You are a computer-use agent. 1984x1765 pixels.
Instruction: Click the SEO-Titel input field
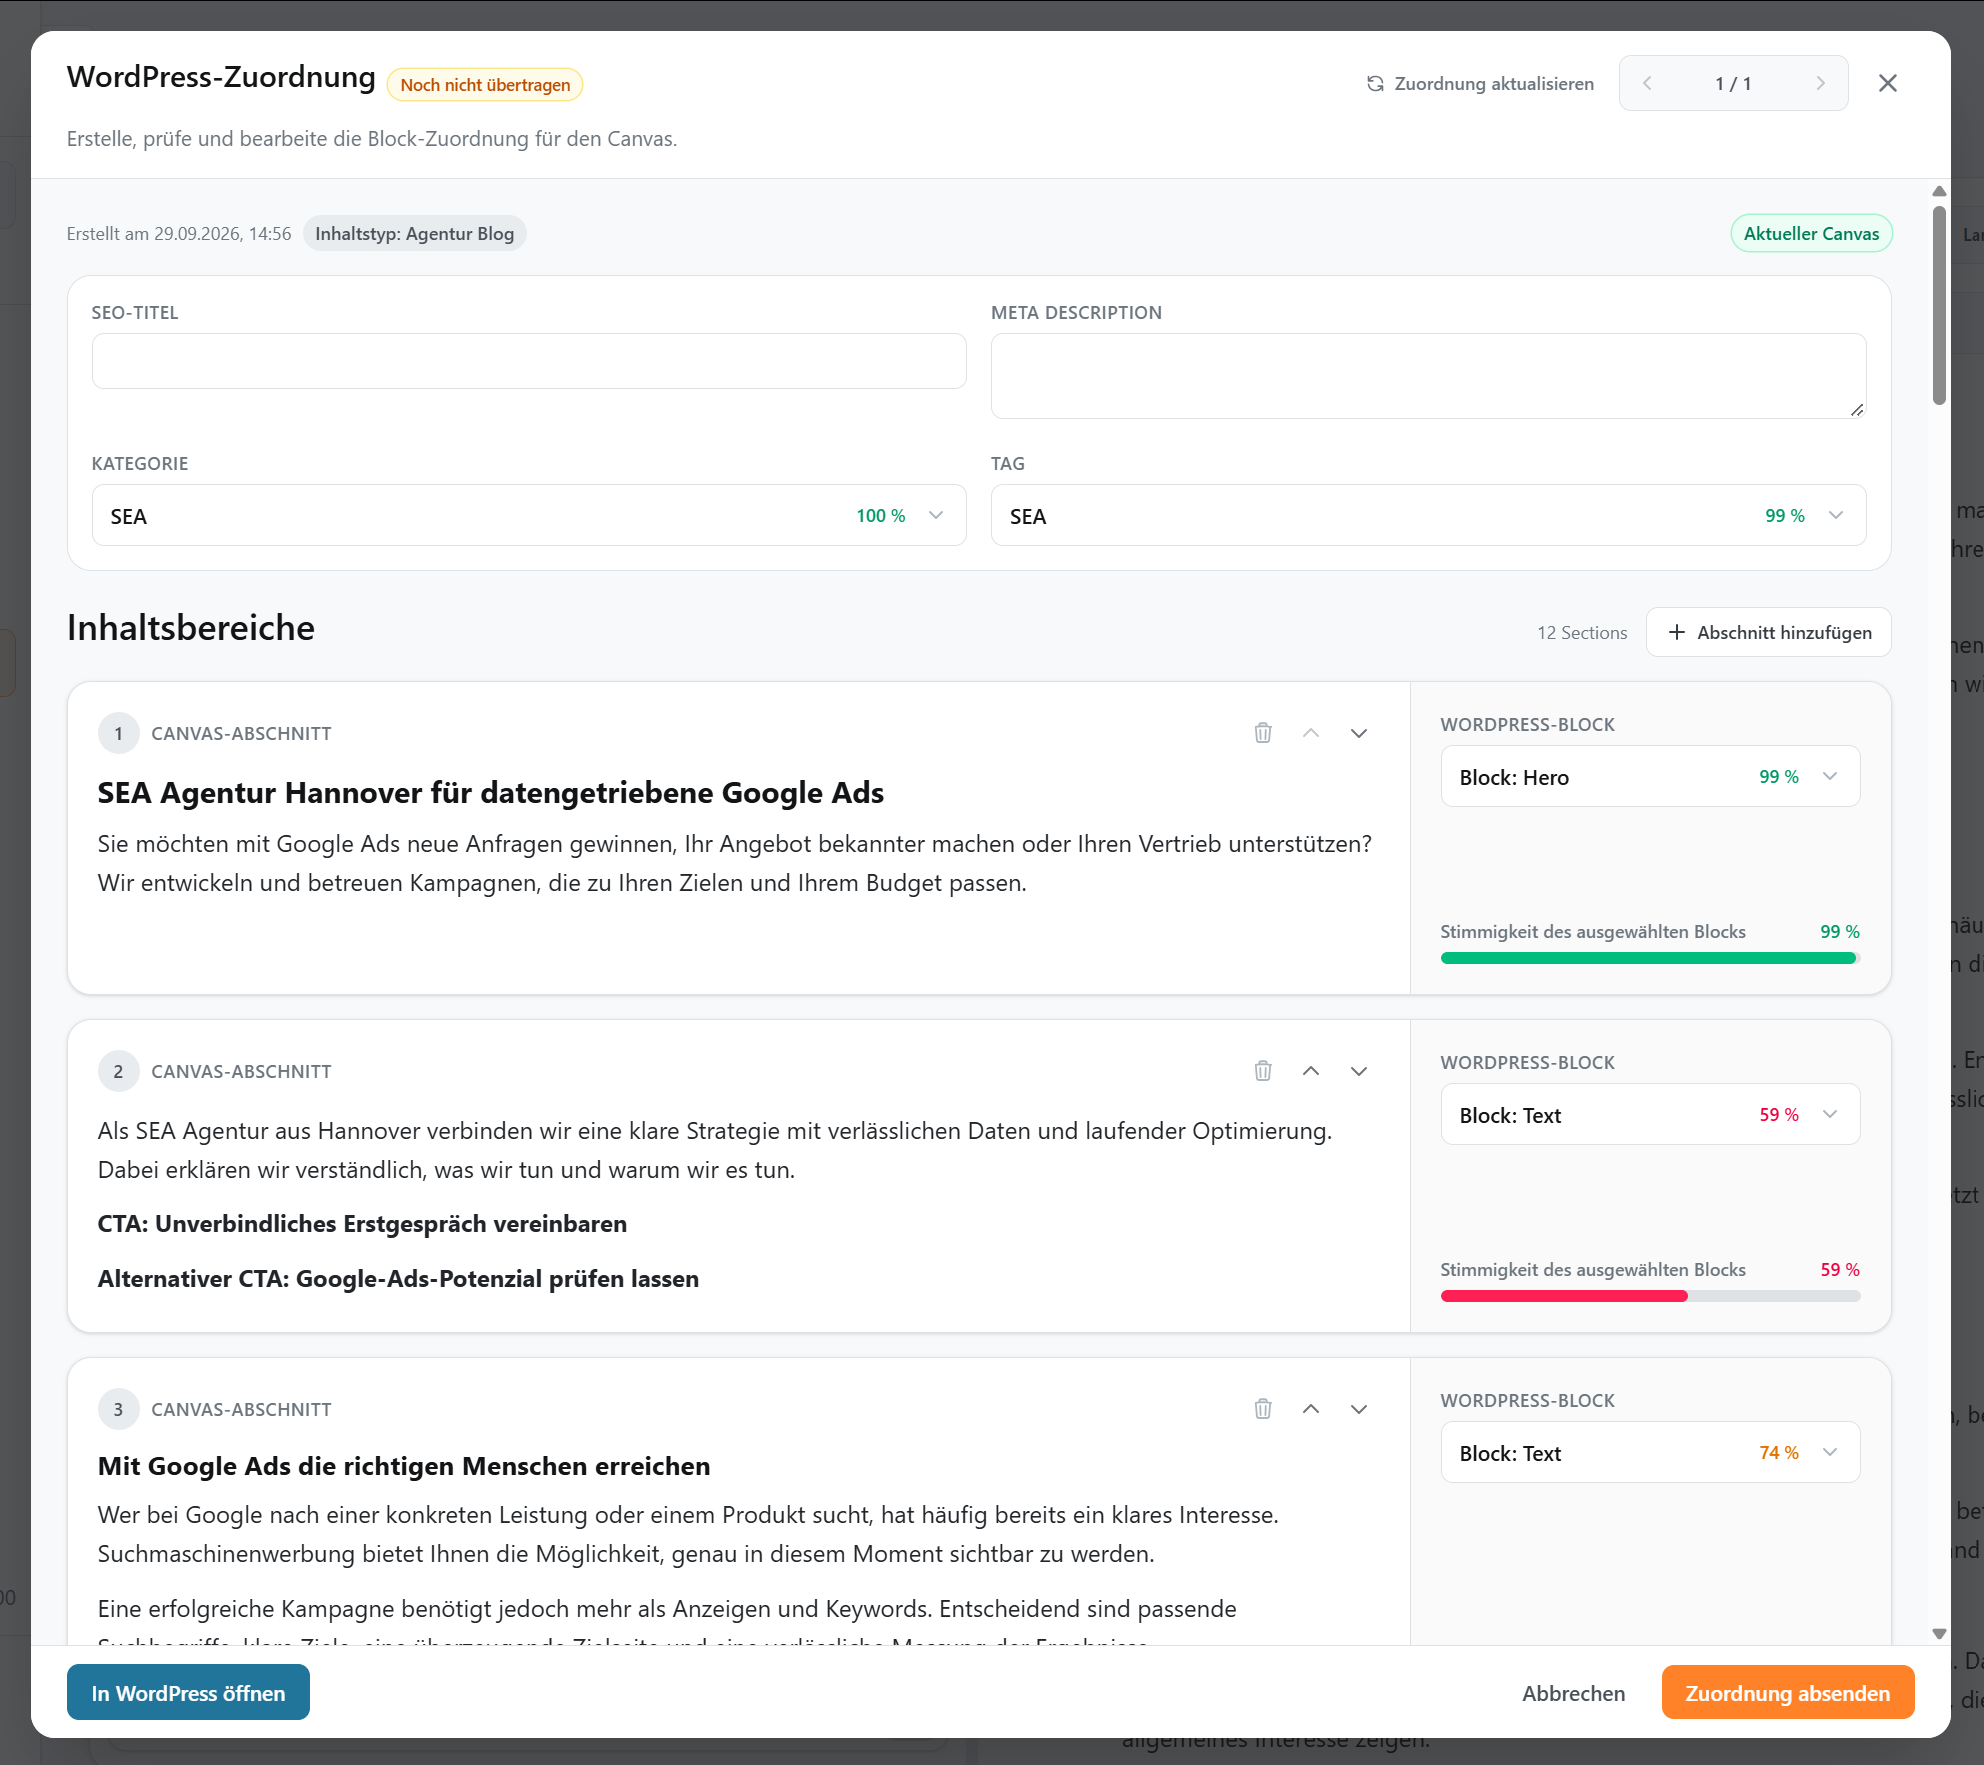click(x=529, y=361)
